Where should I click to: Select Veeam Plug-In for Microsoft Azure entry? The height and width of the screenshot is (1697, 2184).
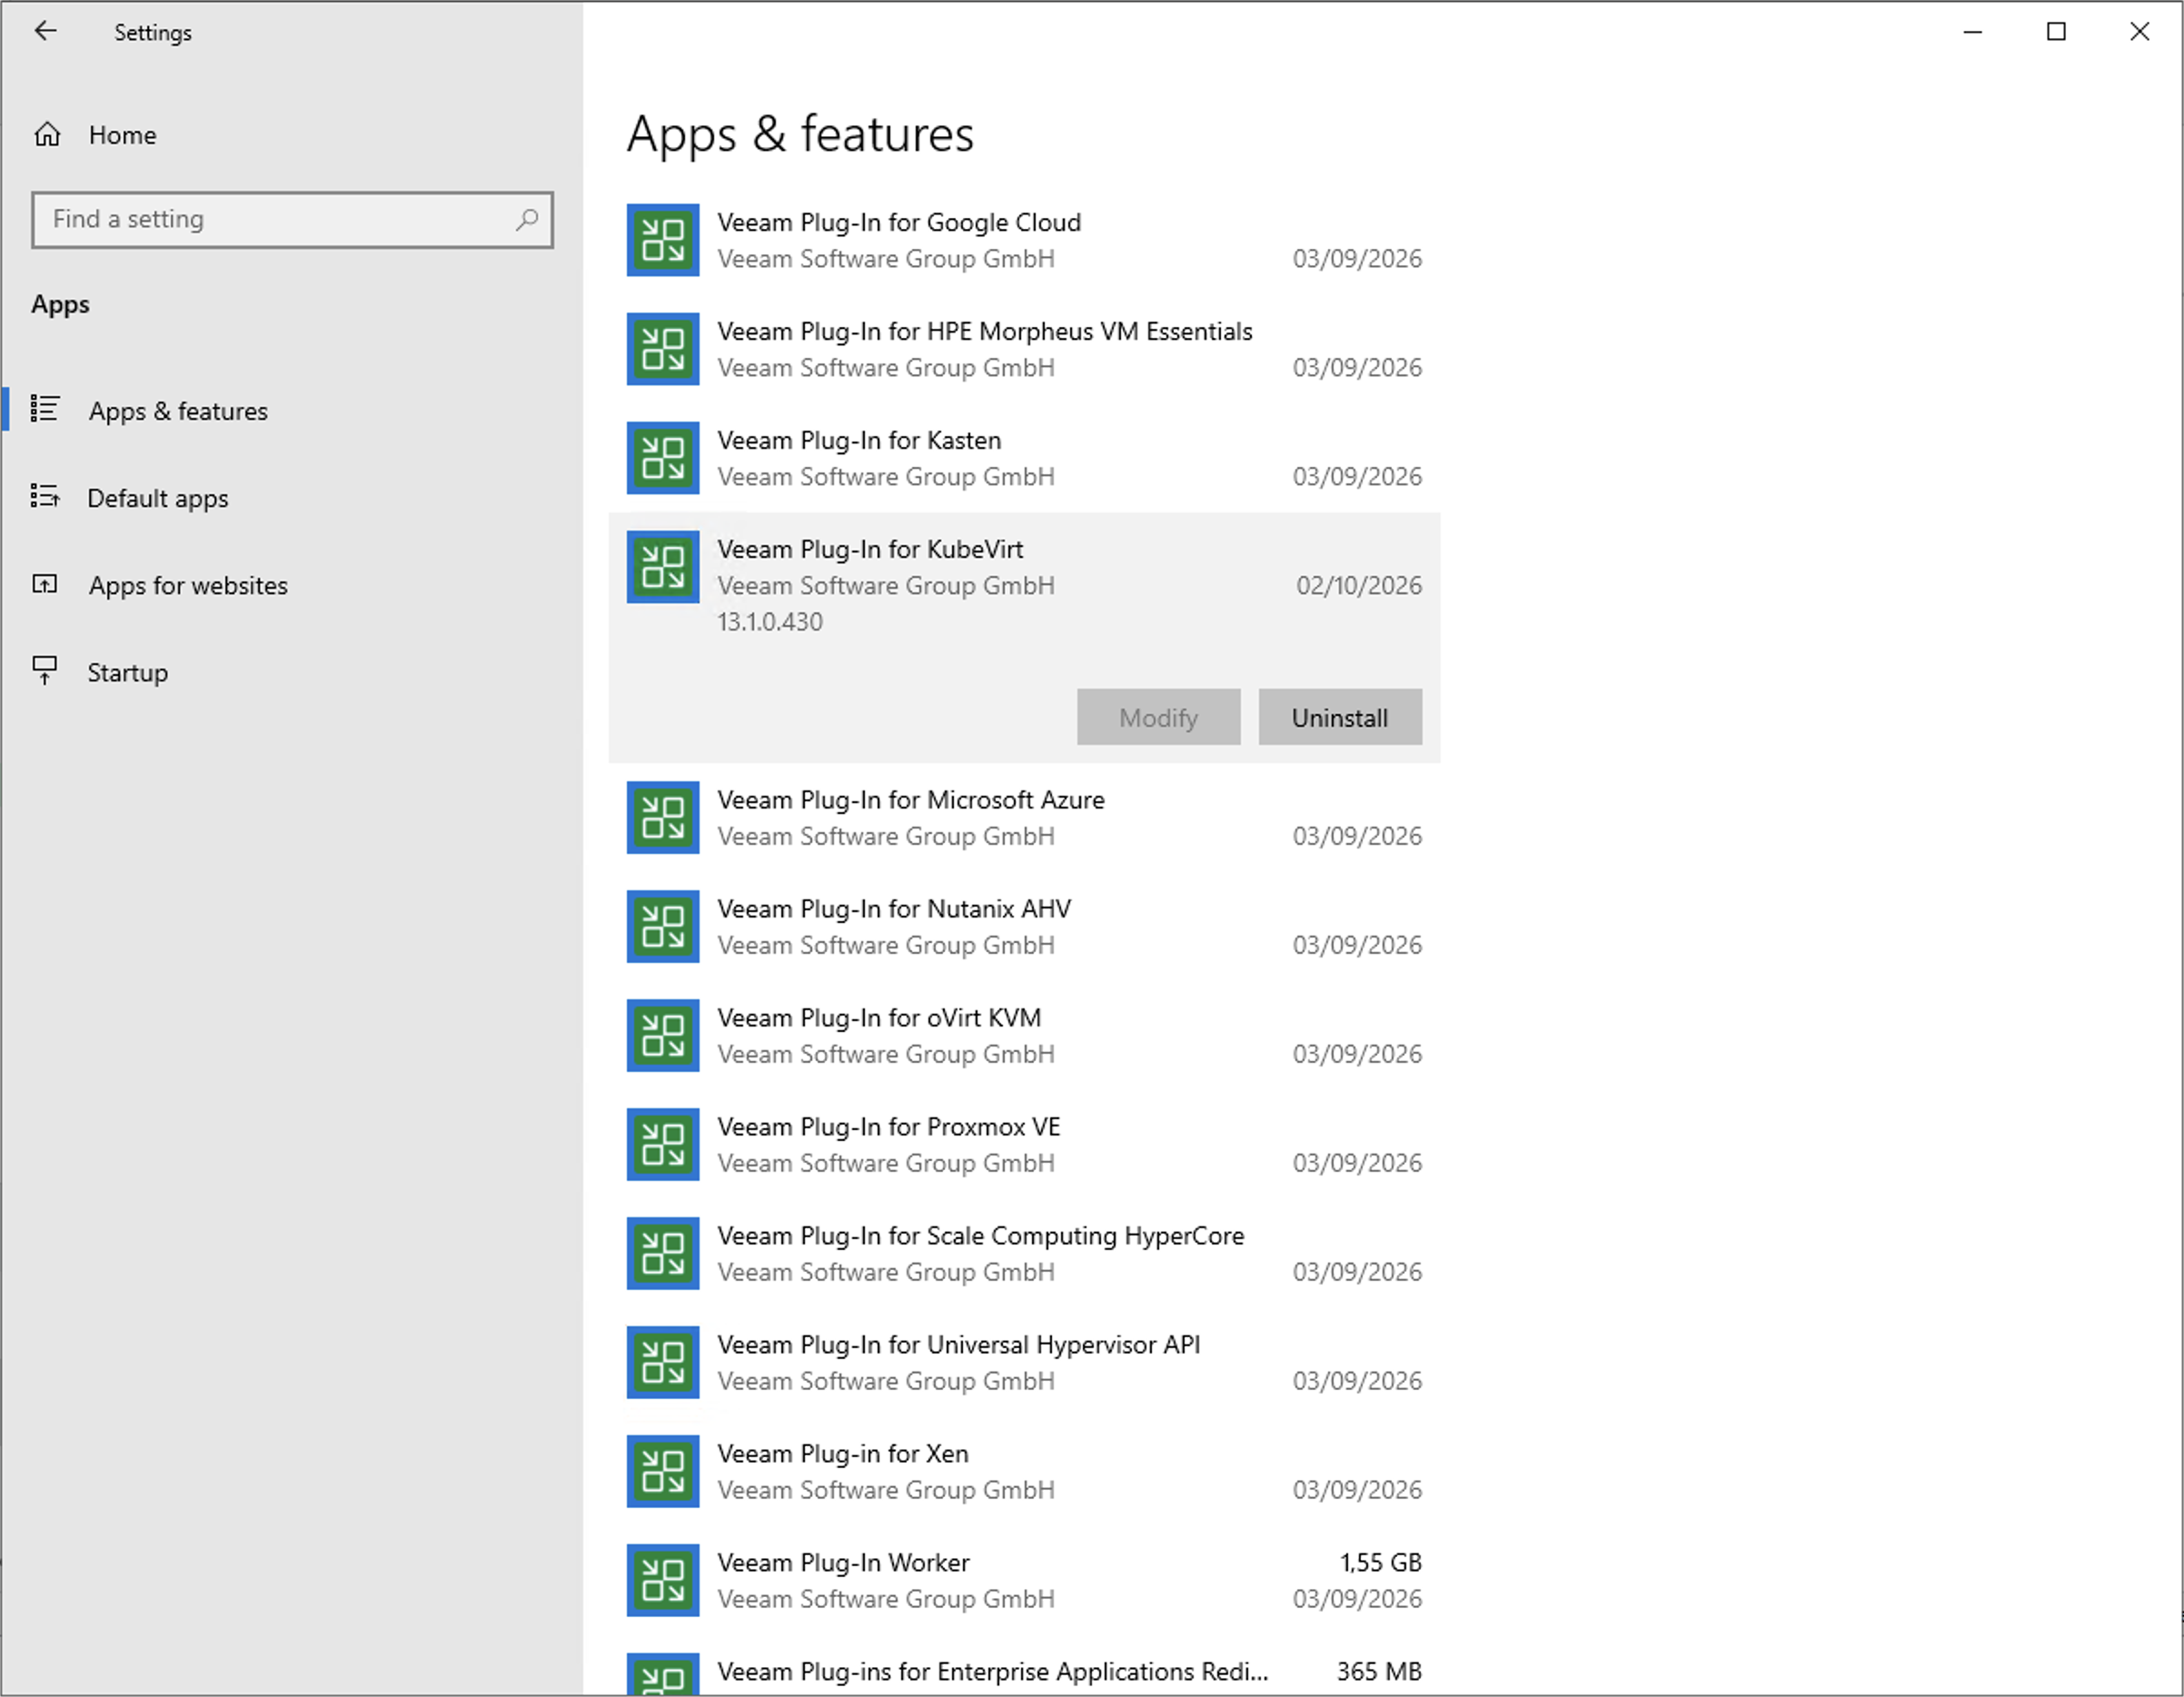tap(1024, 817)
